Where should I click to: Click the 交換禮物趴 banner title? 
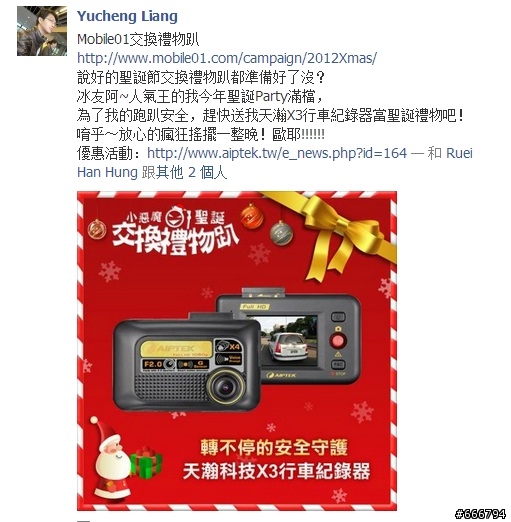click(x=175, y=239)
